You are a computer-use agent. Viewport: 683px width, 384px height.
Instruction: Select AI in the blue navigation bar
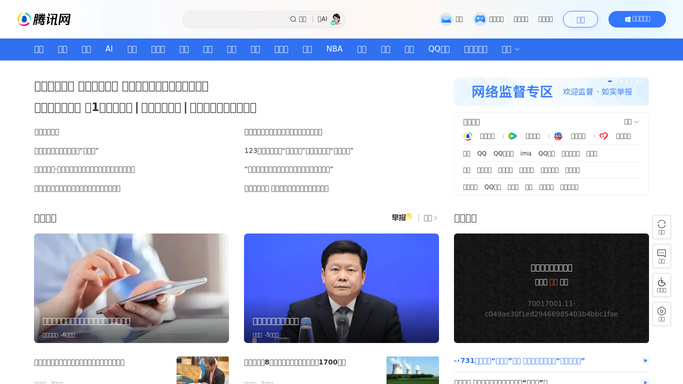tap(109, 49)
